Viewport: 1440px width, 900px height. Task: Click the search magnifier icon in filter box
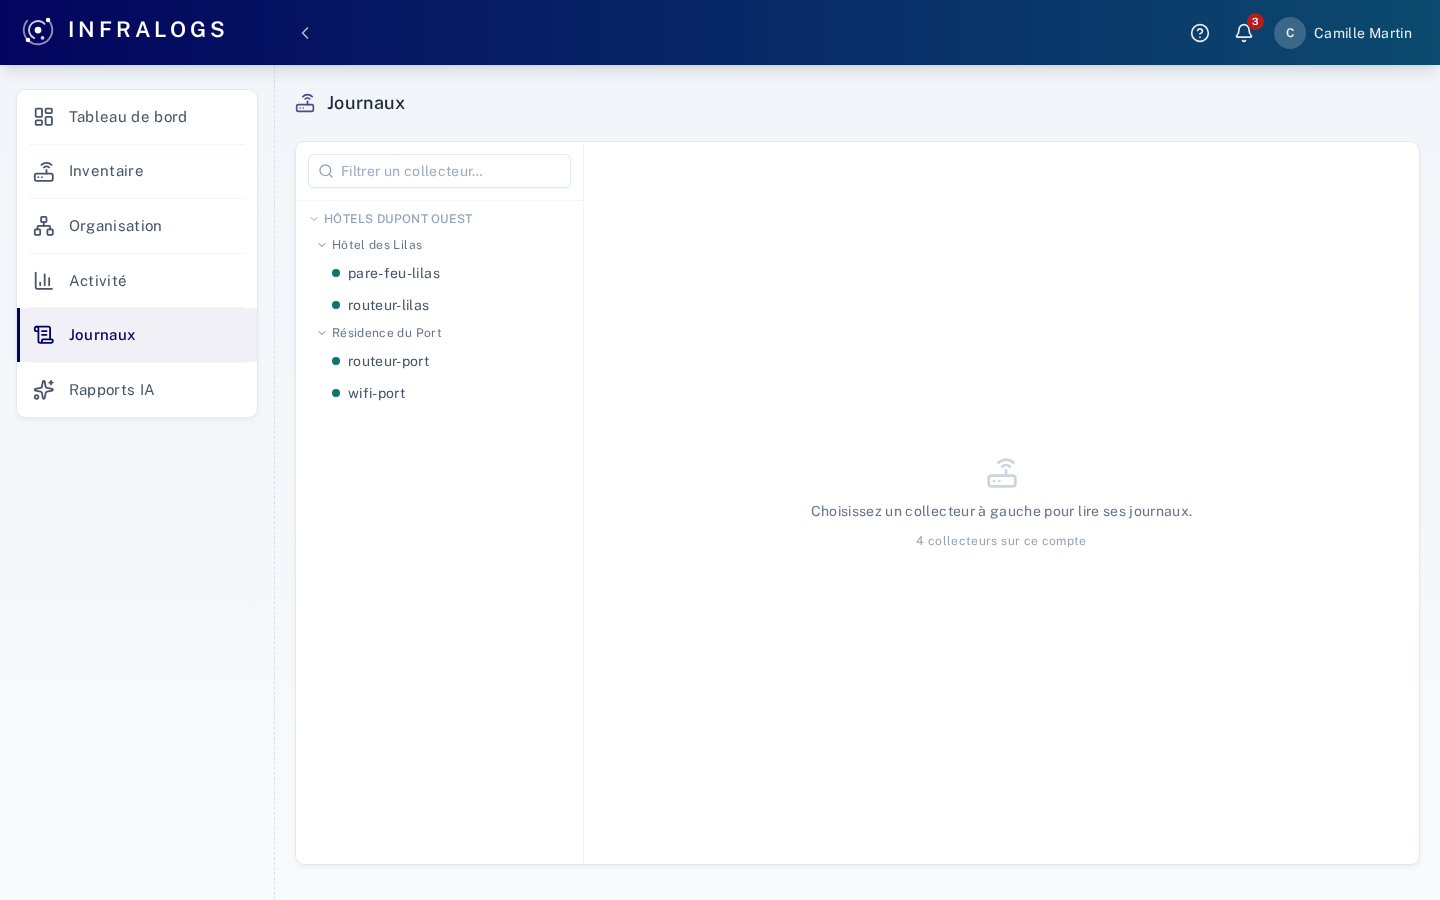click(x=326, y=171)
